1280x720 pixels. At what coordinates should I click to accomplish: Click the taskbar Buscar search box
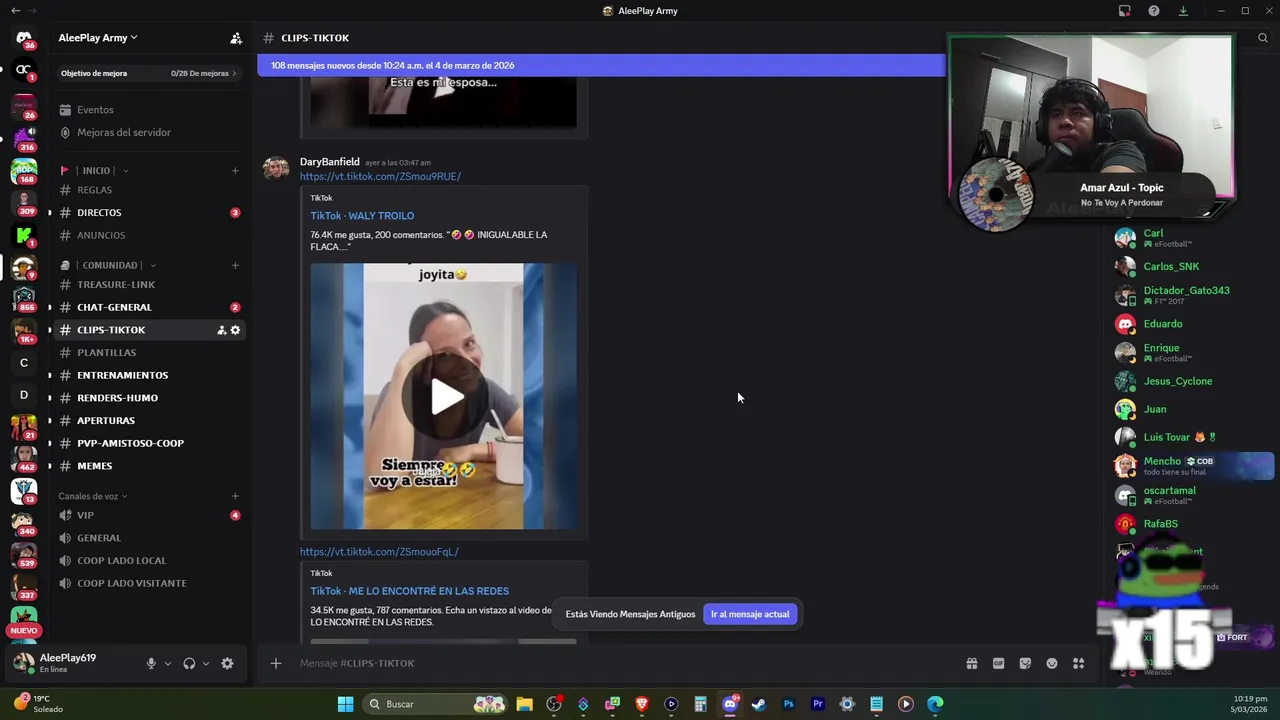[x=434, y=704]
